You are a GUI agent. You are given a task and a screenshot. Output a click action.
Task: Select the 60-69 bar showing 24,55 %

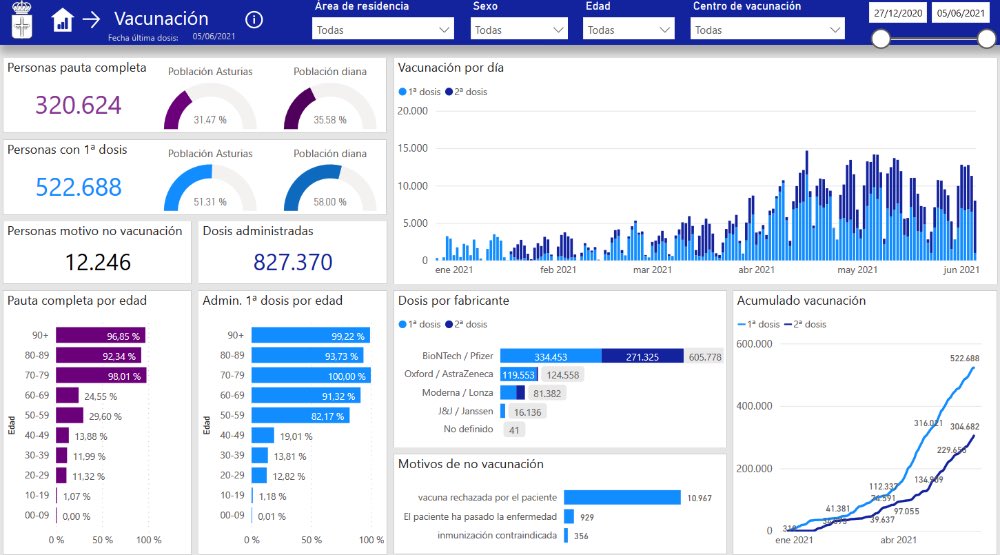[67, 396]
